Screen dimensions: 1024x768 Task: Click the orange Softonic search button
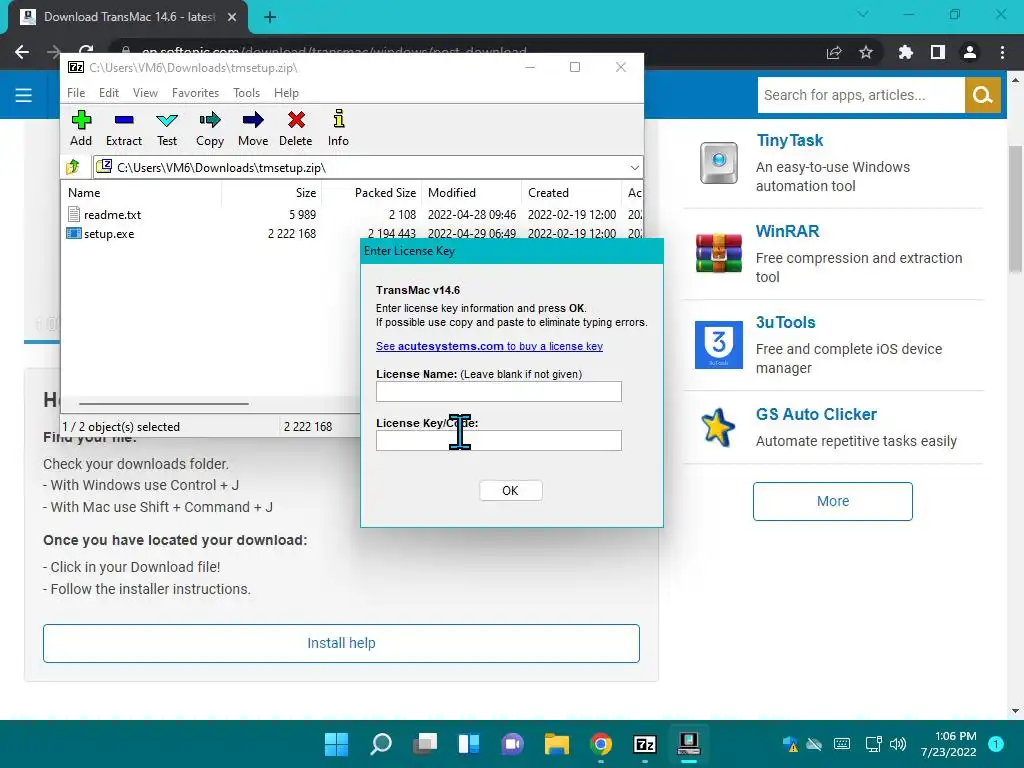(982, 95)
